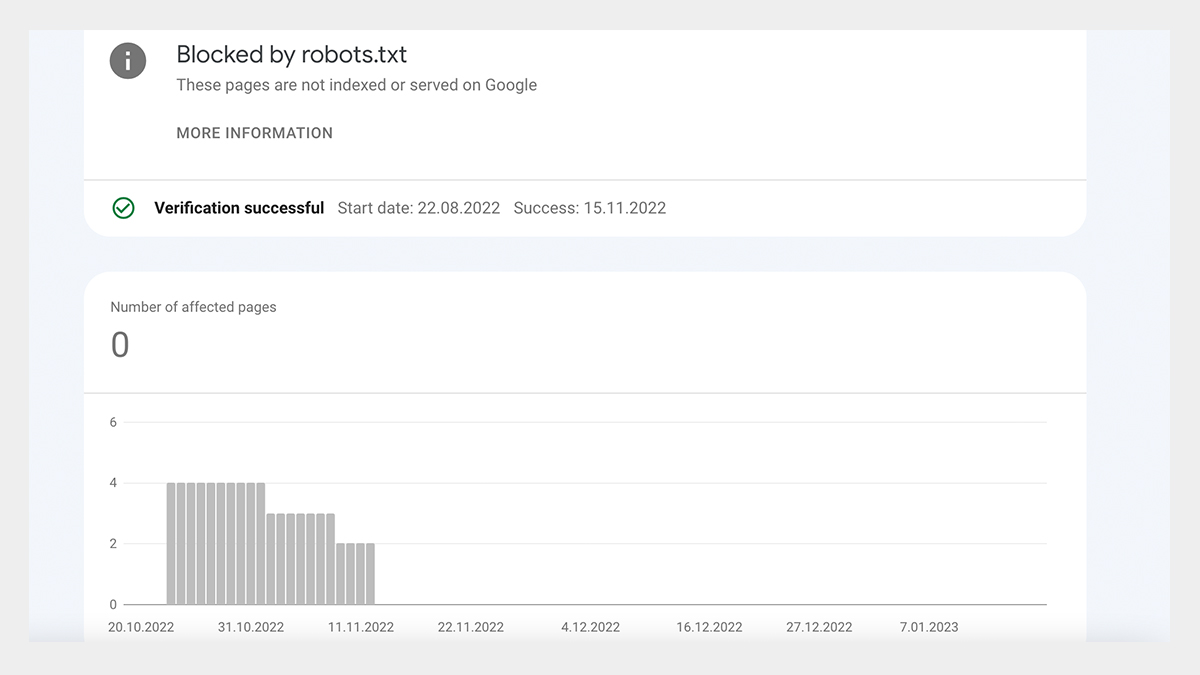Image resolution: width=1200 pixels, height=675 pixels.
Task: Click the x-axis date 7.01.2023
Action: 929,627
